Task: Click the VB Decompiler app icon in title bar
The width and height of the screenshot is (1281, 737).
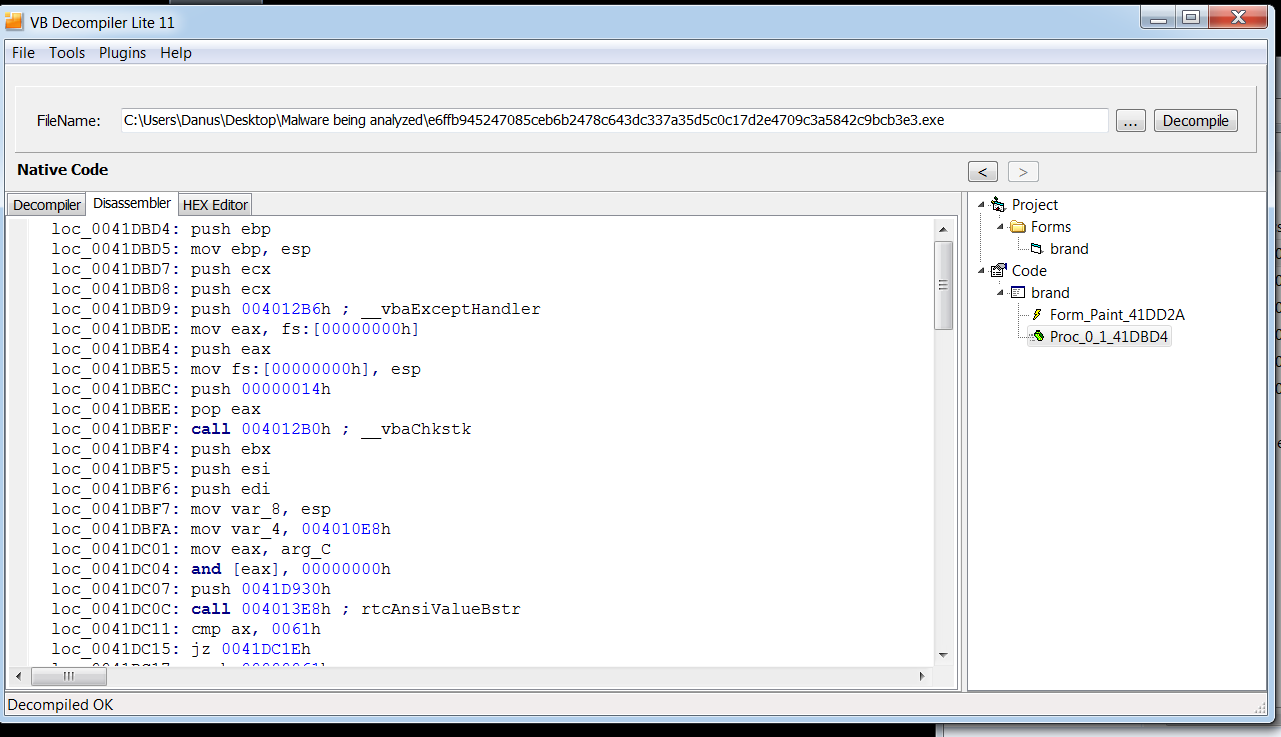Action: click(x=14, y=19)
